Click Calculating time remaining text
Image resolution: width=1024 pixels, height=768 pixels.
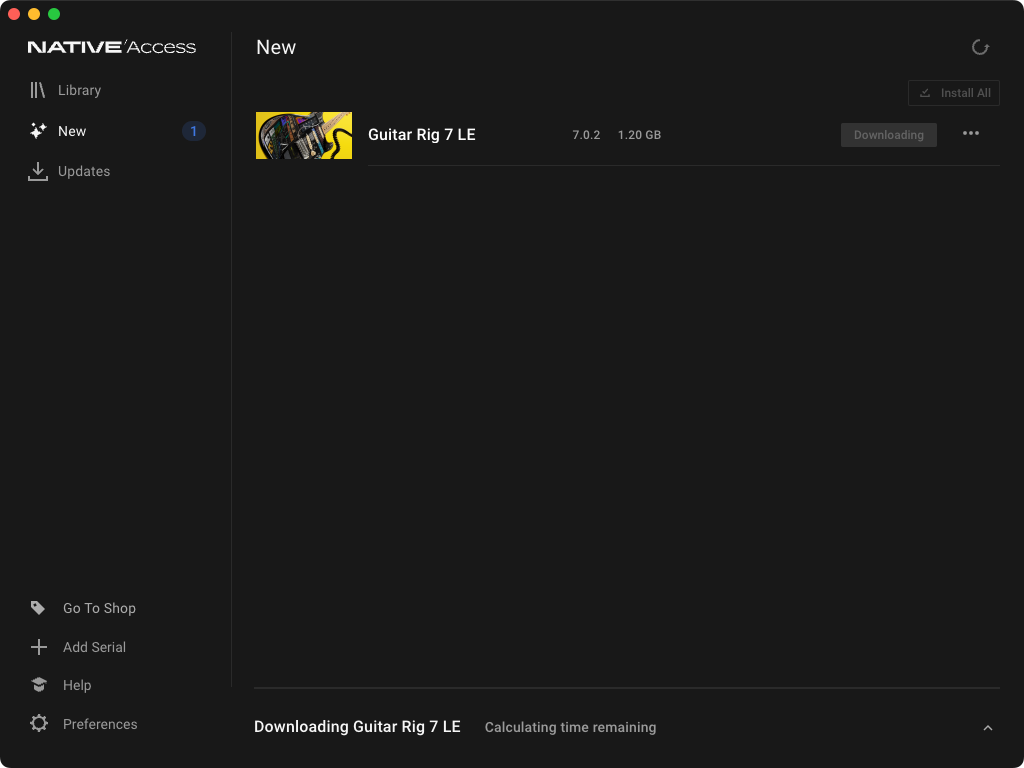coord(570,728)
